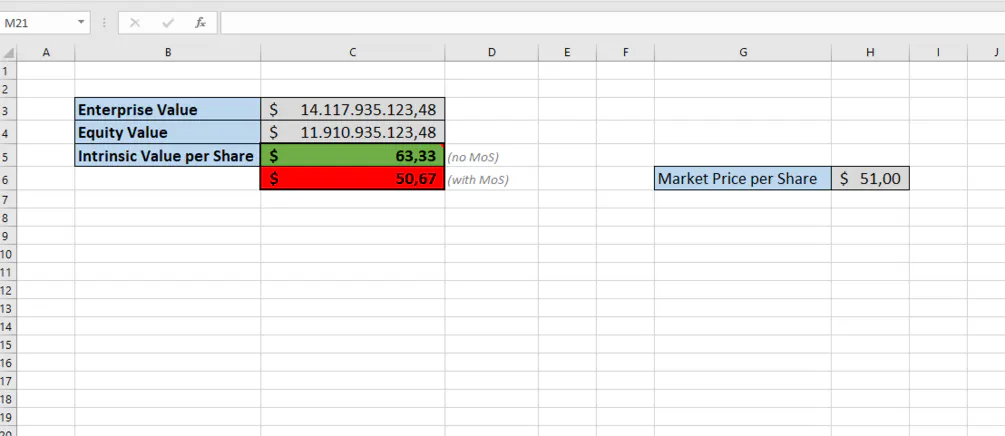Image resolution: width=1005 pixels, height=436 pixels.
Task: Open the Name Box dropdown arrow
Action: click(x=81, y=23)
